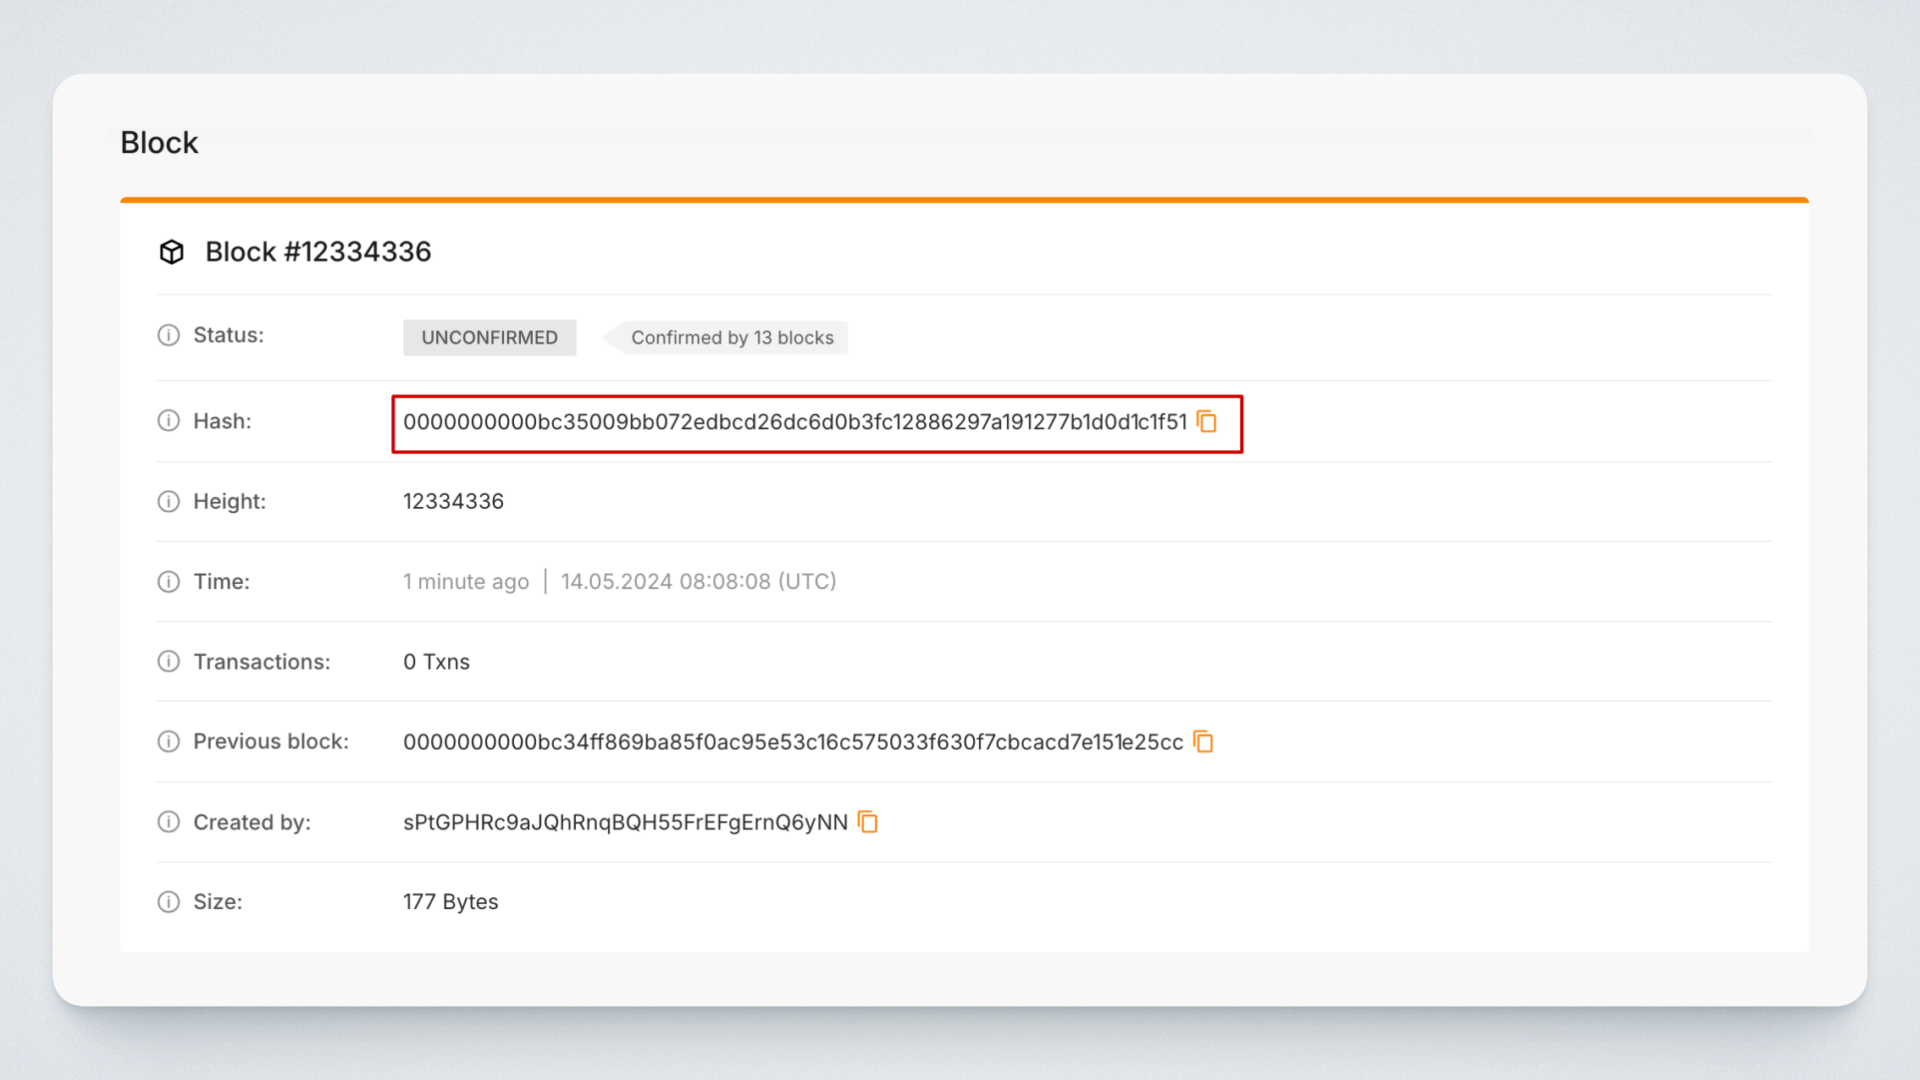This screenshot has width=1920, height=1080.
Task: Click the cube icon beside Block #12334336
Action: point(172,252)
